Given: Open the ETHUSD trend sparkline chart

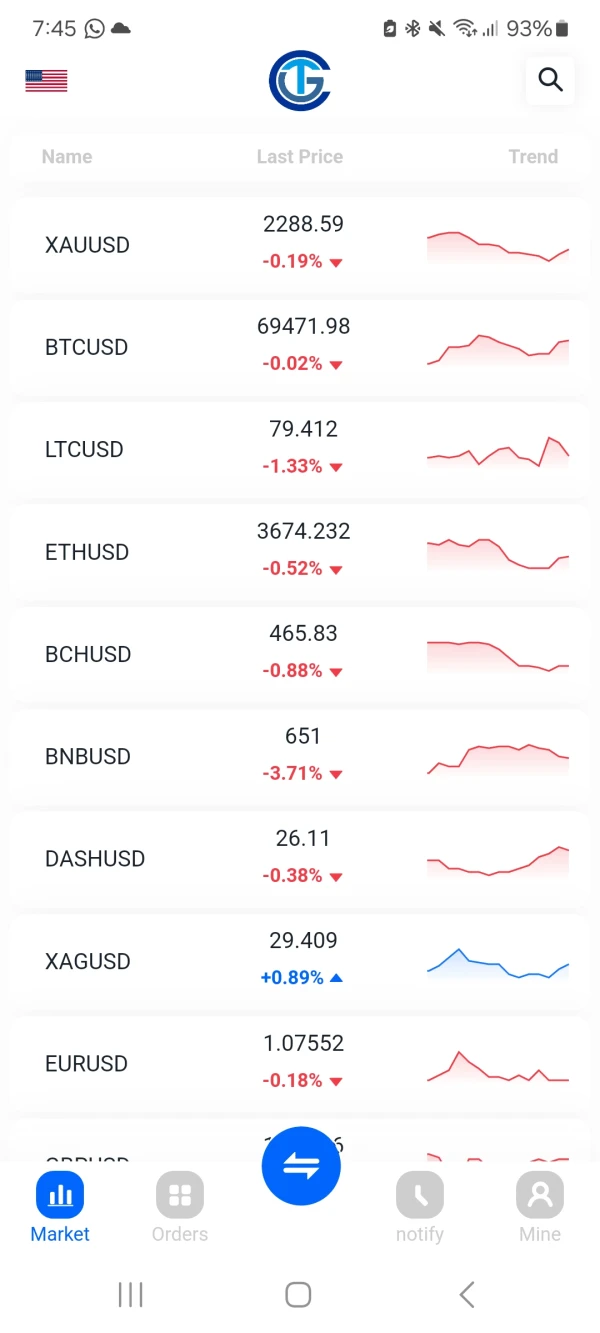Looking at the screenshot, I should [x=498, y=553].
